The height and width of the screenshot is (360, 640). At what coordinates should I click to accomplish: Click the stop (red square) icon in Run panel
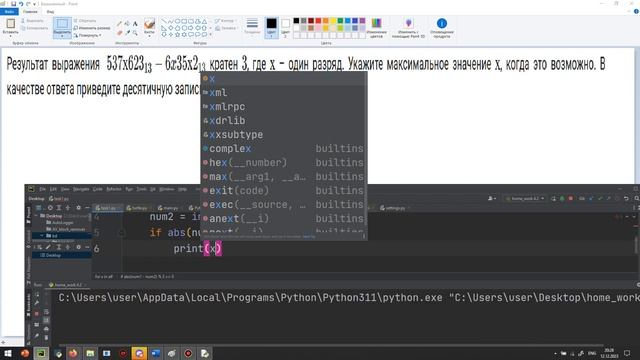pyautogui.click(x=36, y=313)
